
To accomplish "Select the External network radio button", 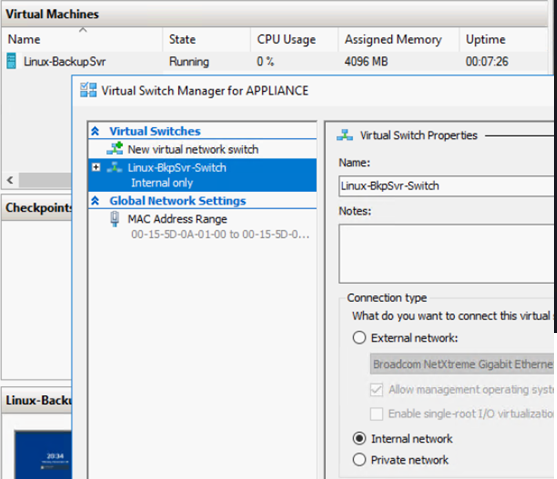I will pyautogui.click(x=359, y=338).
